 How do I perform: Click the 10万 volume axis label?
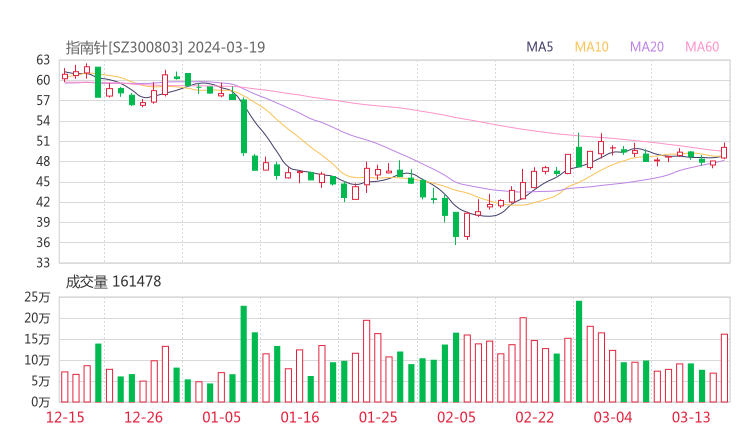(x=37, y=361)
